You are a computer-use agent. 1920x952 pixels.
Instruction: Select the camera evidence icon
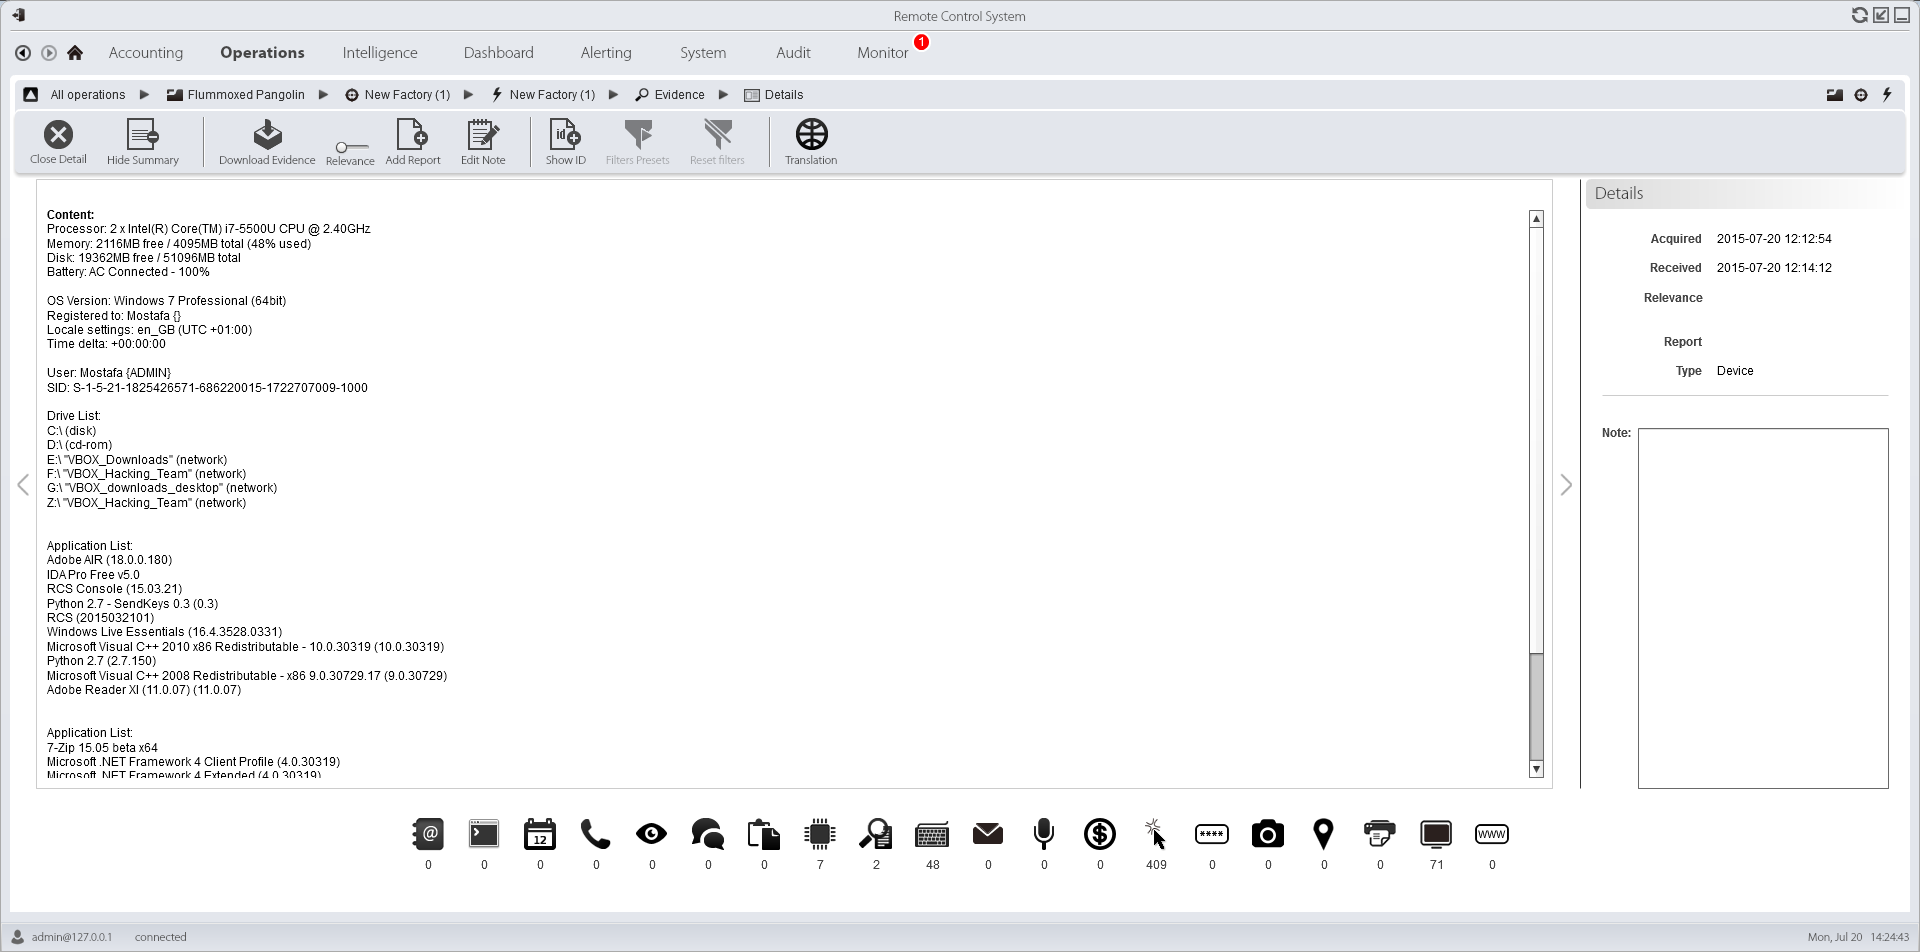tap(1267, 834)
